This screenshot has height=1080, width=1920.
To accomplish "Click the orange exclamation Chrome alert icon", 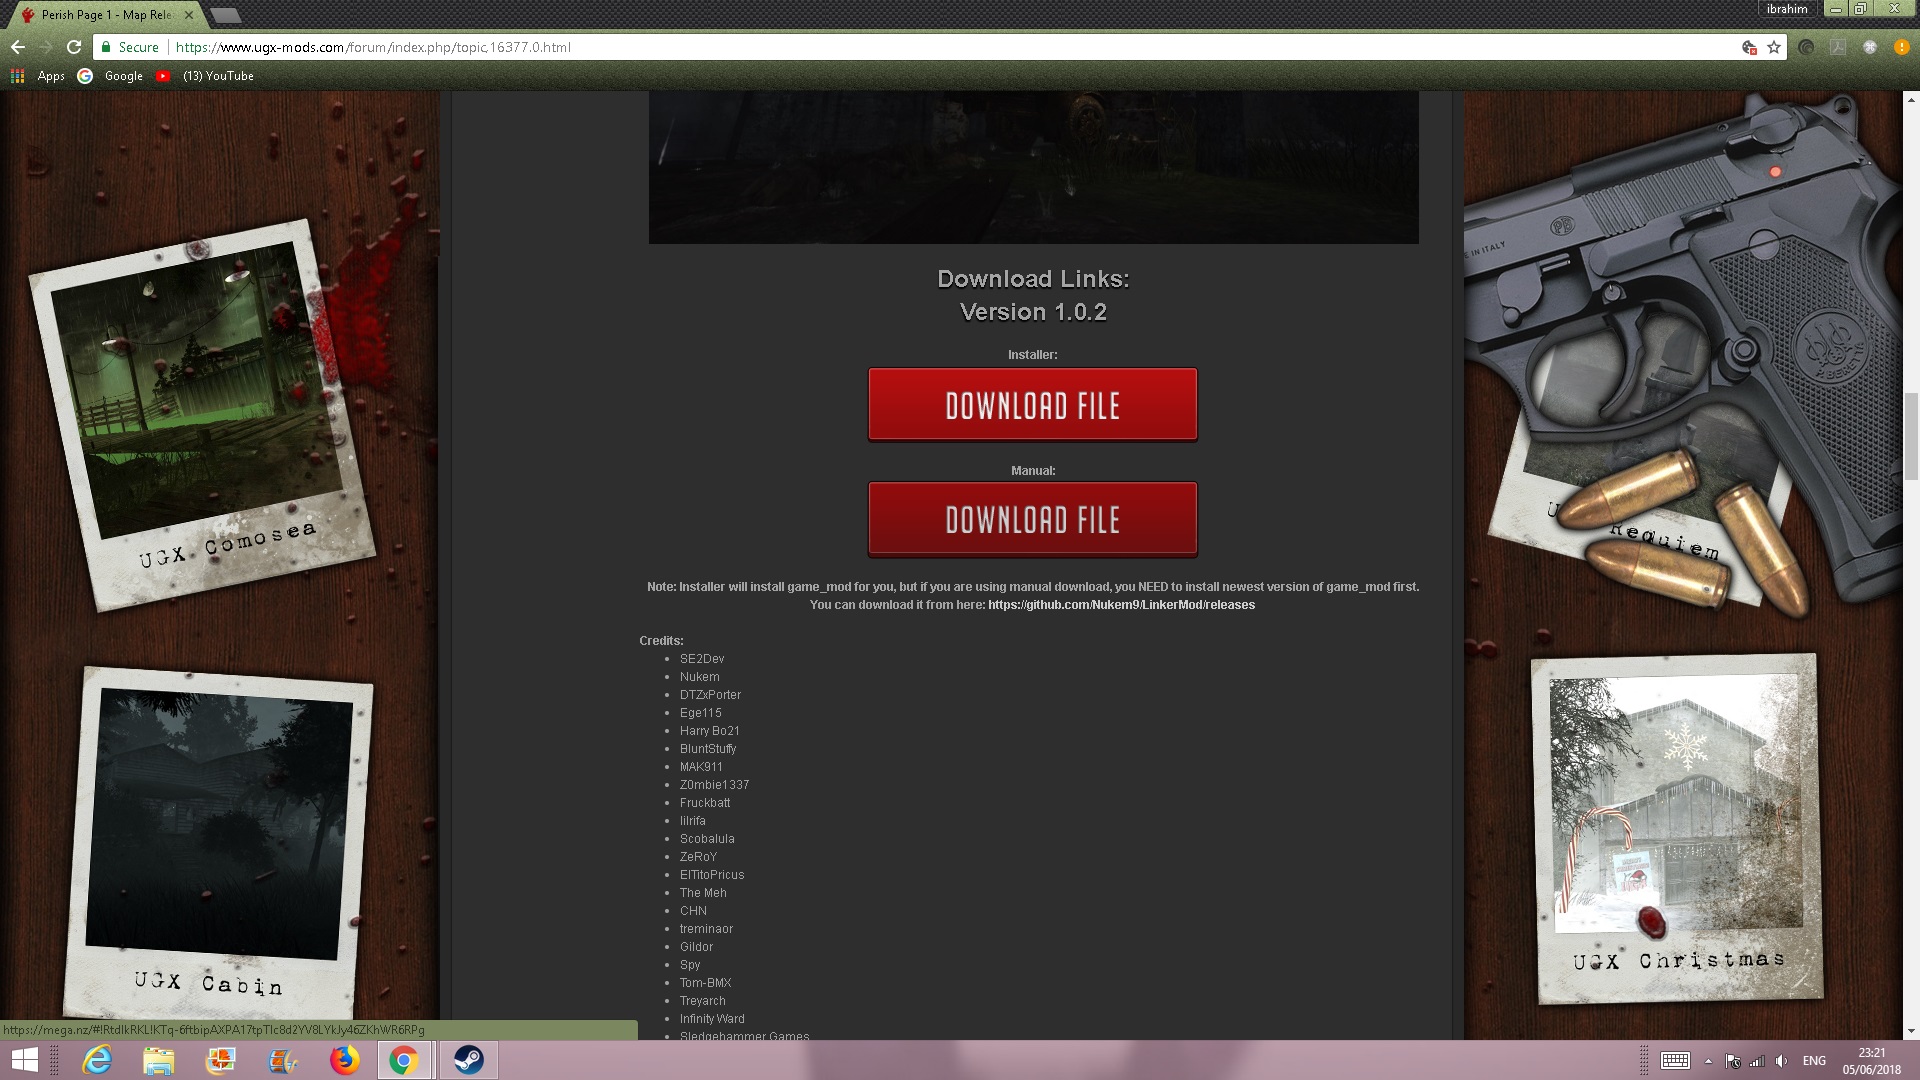I will point(1900,47).
